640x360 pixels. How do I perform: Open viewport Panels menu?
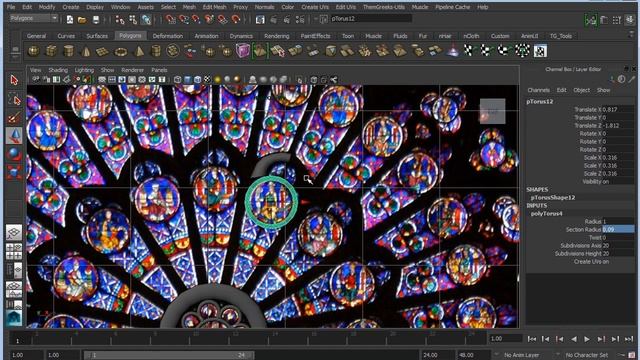pyautogui.click(x=159, y=70)
